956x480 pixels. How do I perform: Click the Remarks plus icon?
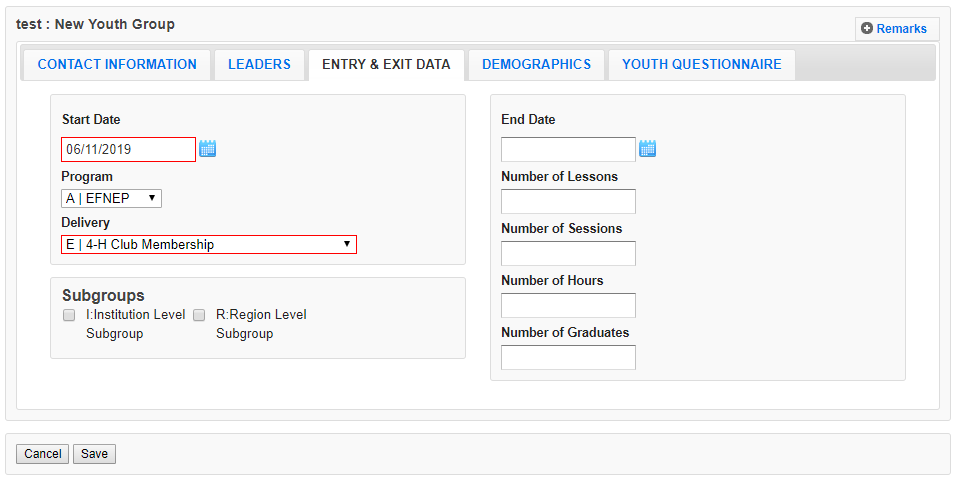[867, 29]
